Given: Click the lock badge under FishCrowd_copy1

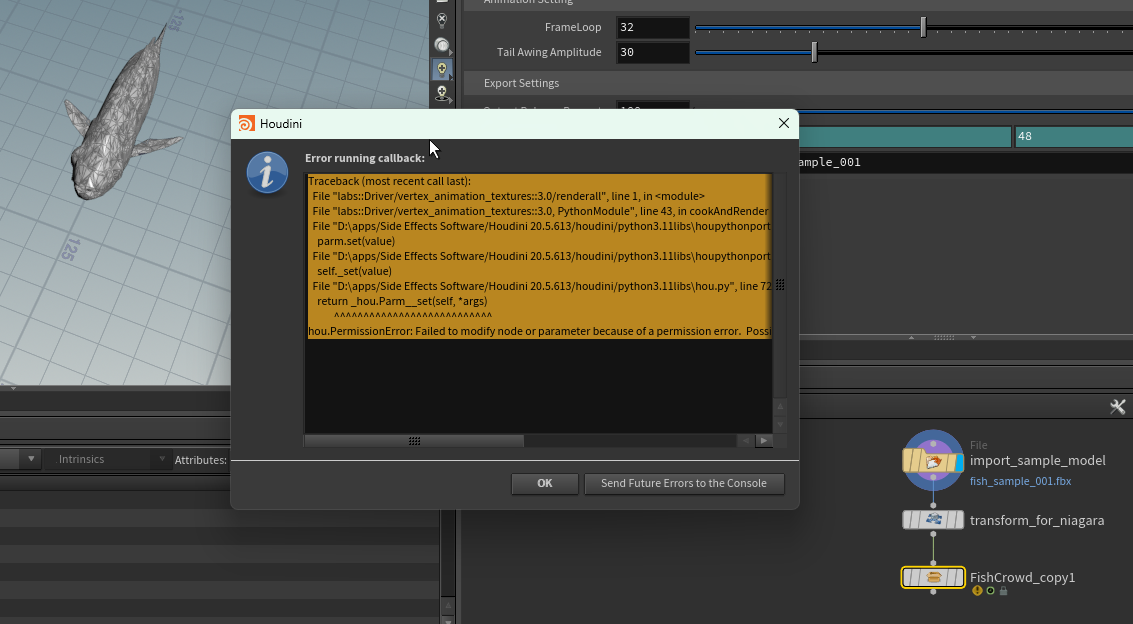Looking at the screenshot, I should (x=1003, y=591).
